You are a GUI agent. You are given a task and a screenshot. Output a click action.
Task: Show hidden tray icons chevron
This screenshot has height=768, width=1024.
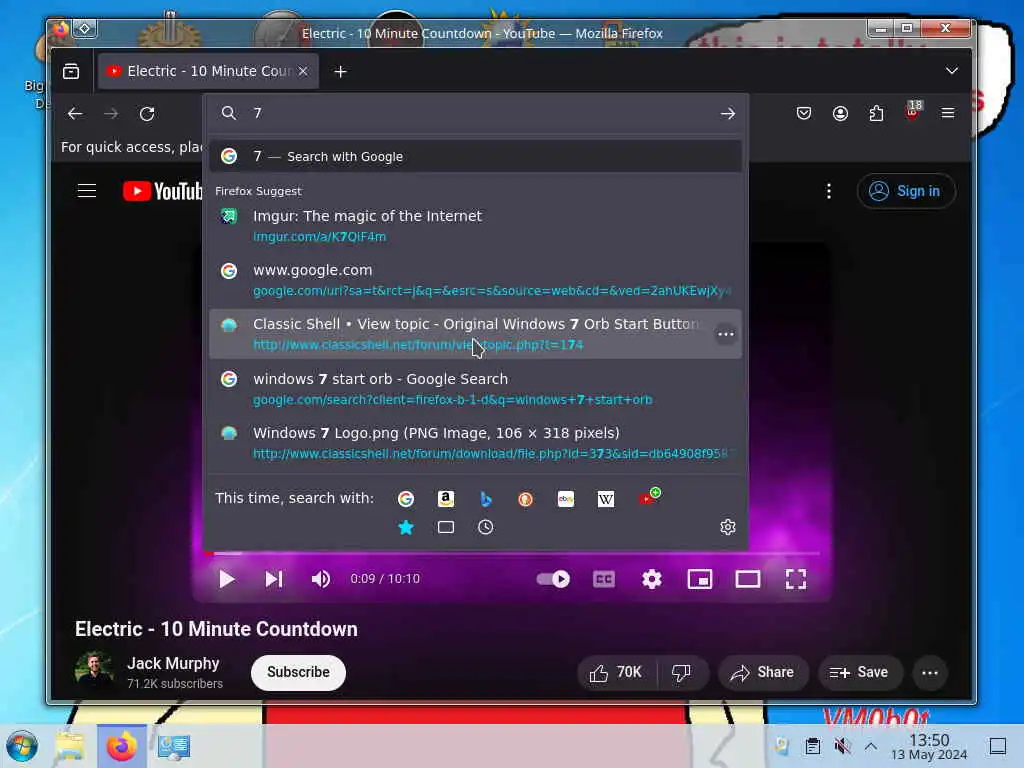[x=871, y=746]
